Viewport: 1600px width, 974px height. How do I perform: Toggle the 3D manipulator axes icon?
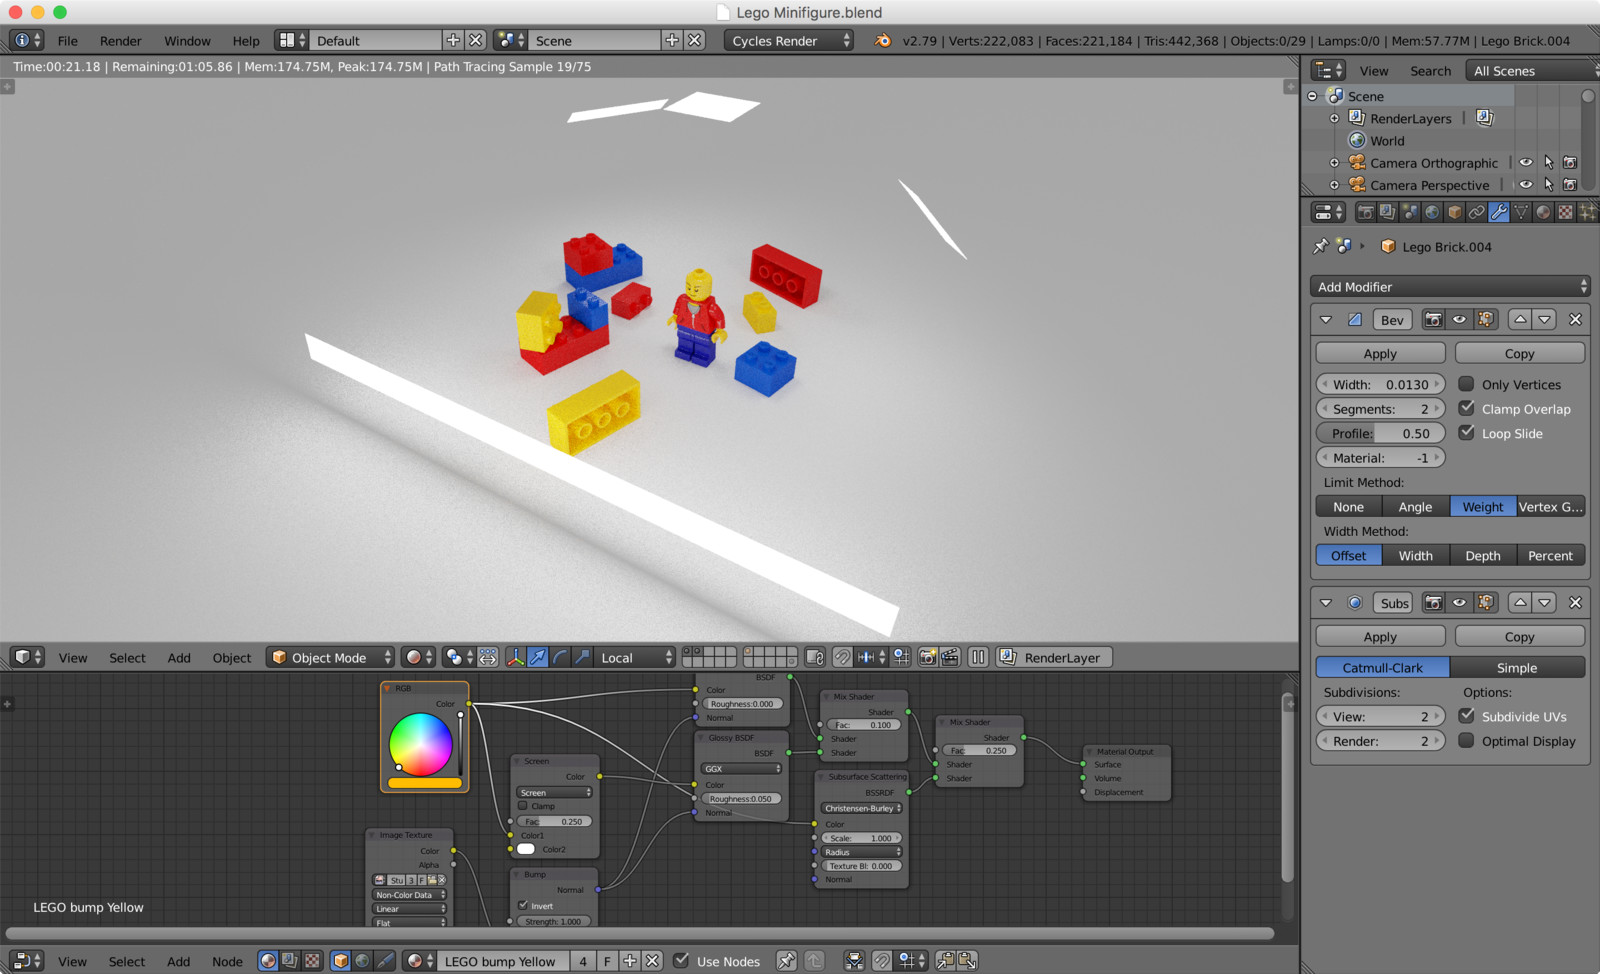click(x=515, y=657)
